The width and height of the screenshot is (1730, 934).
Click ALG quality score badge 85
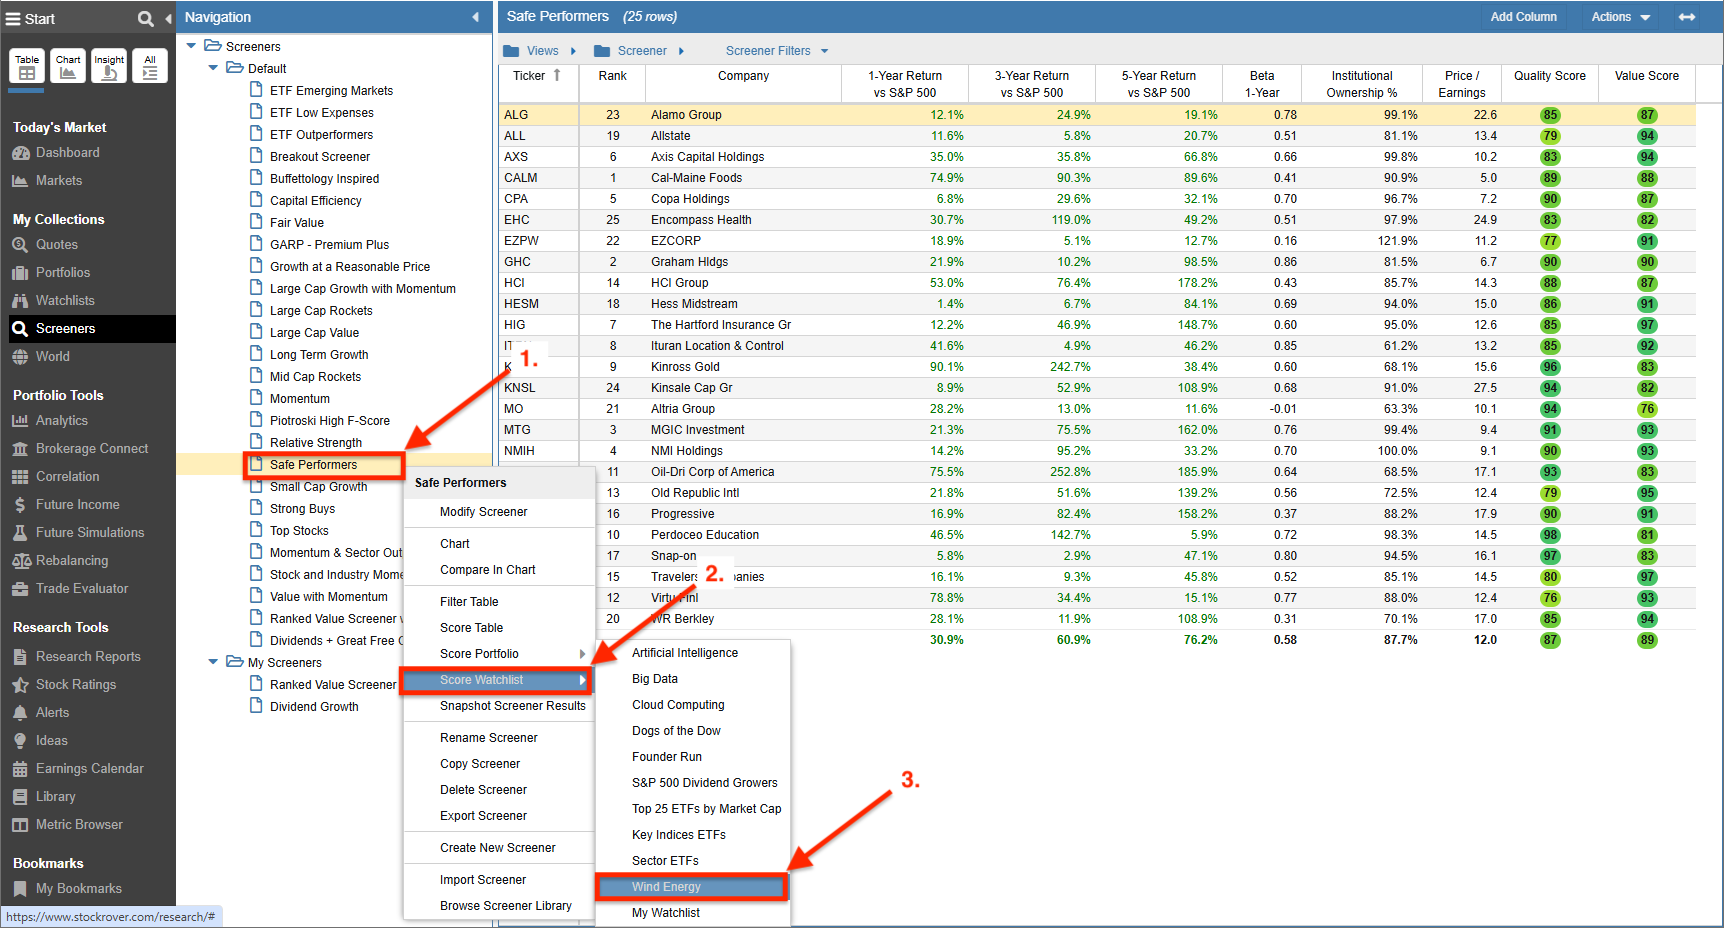coord(1549,115)
